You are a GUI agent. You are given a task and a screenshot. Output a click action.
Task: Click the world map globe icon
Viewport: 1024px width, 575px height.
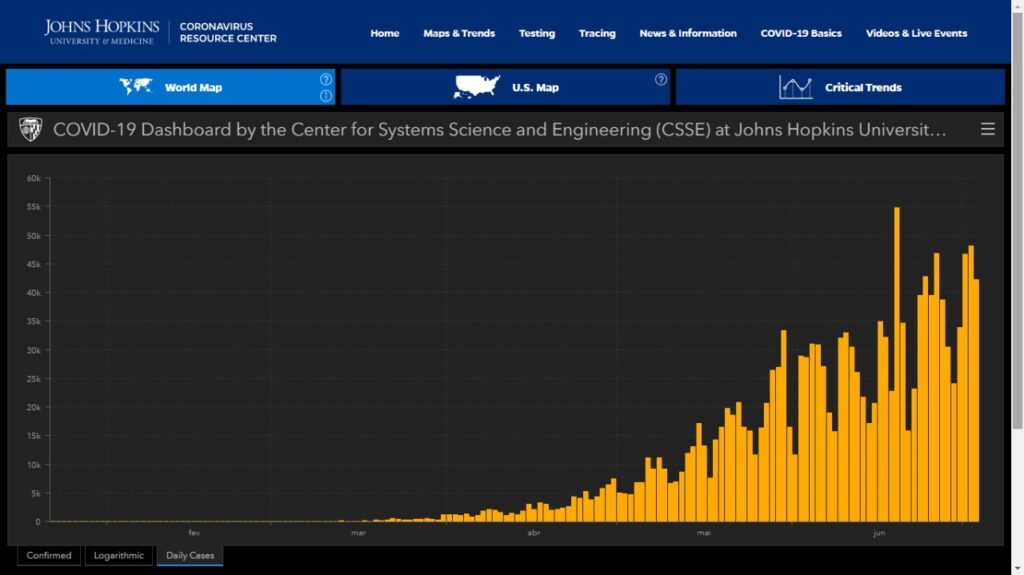(x=136, y=87)
